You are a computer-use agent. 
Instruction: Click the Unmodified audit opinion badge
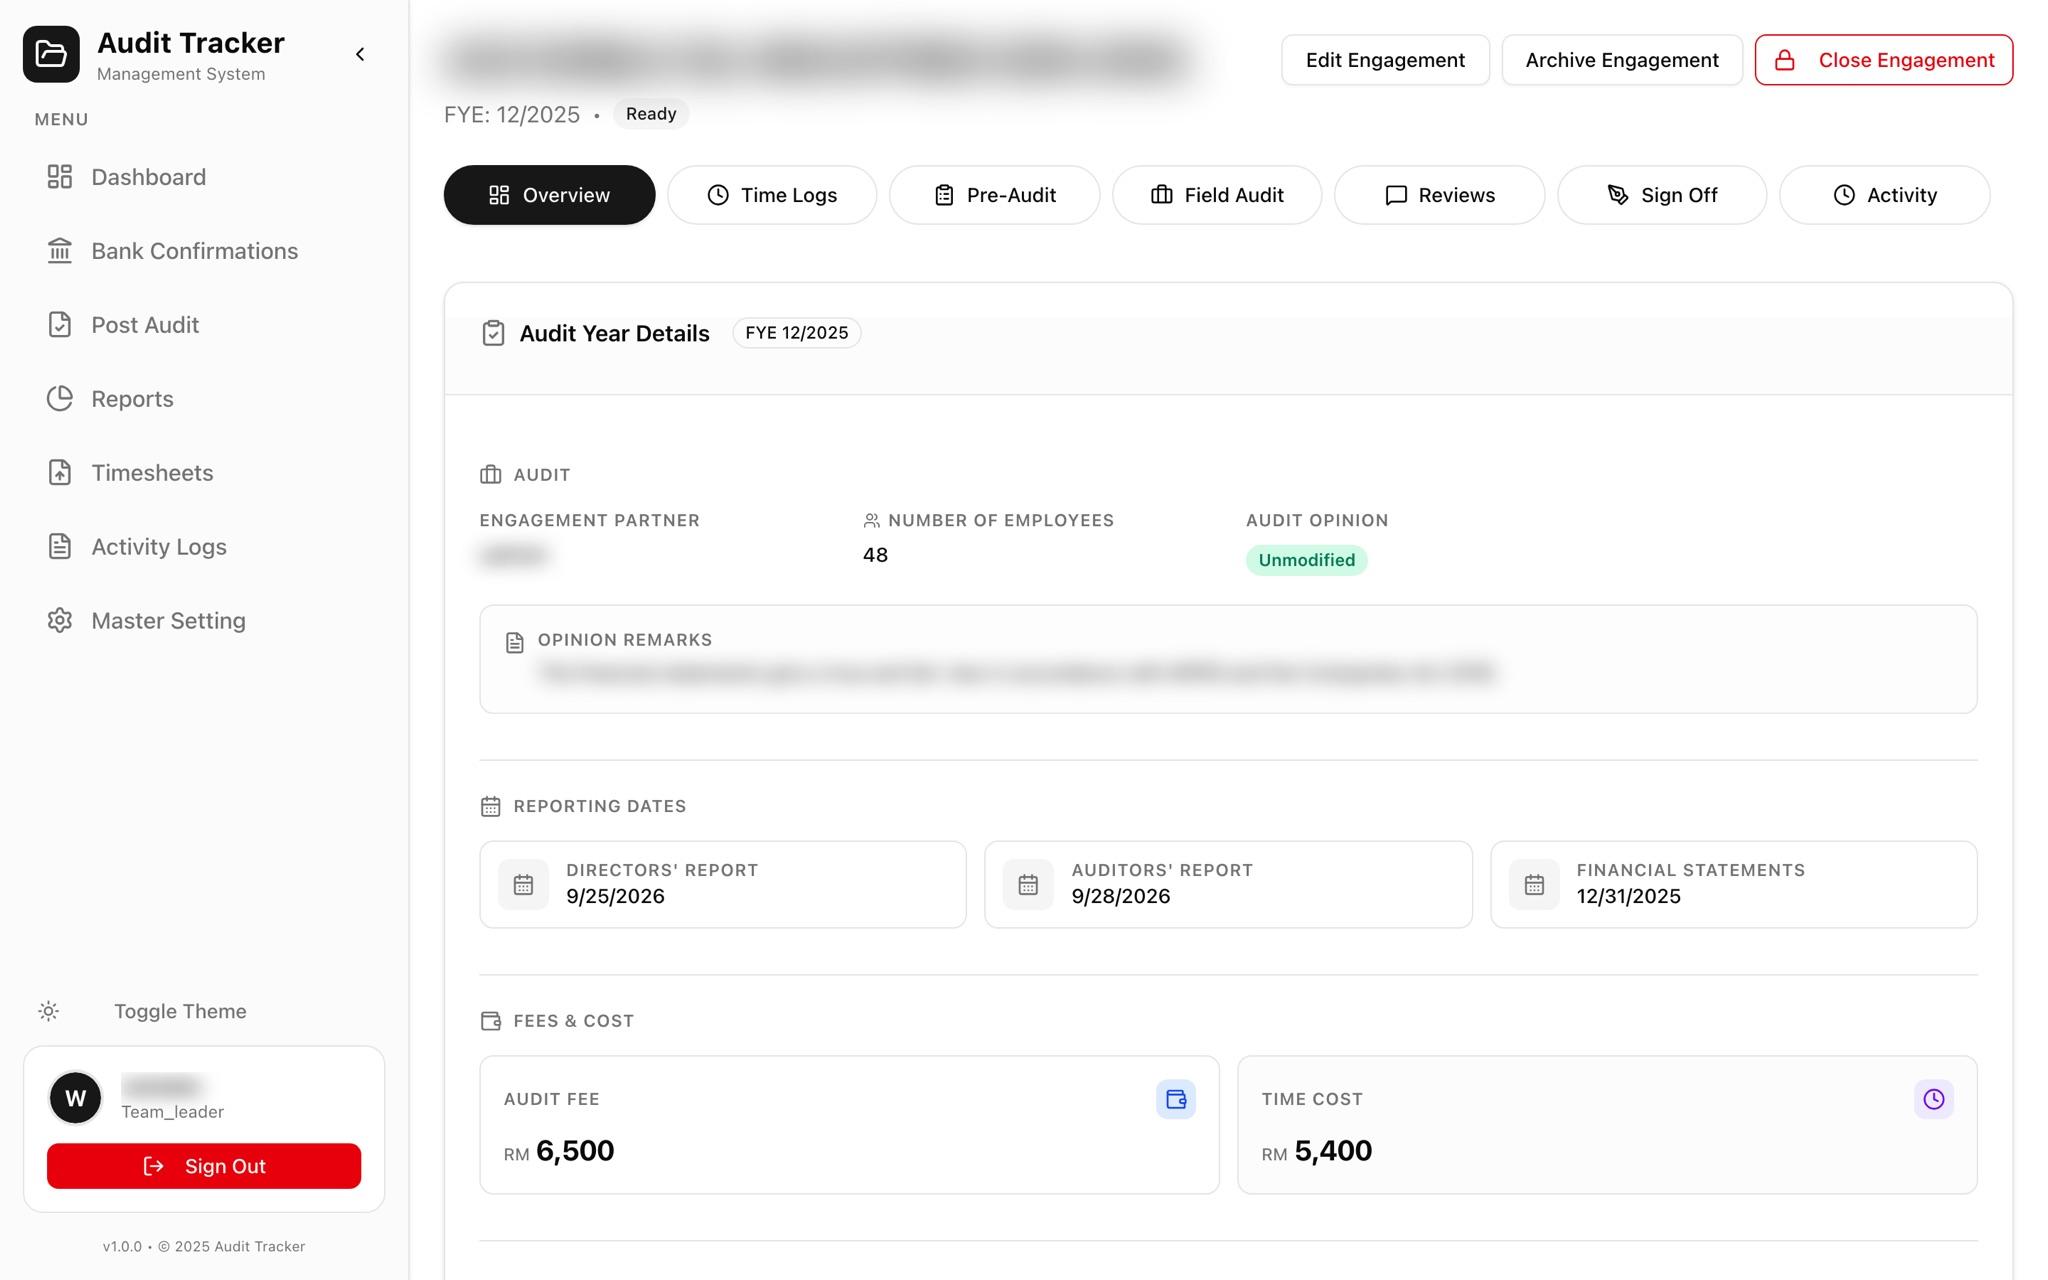point(1306,560)
